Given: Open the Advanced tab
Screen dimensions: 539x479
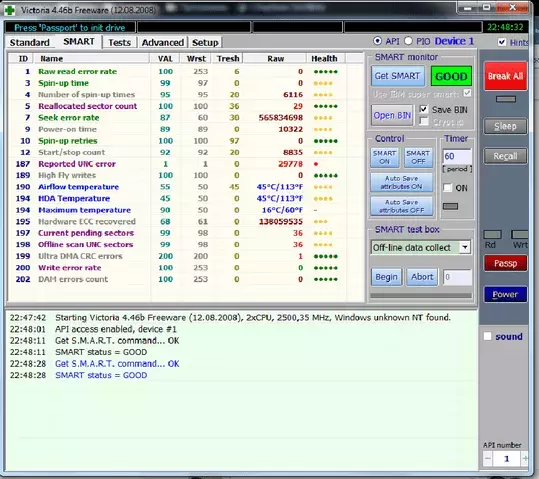Looking at the screenshot, I should (163, 42).
